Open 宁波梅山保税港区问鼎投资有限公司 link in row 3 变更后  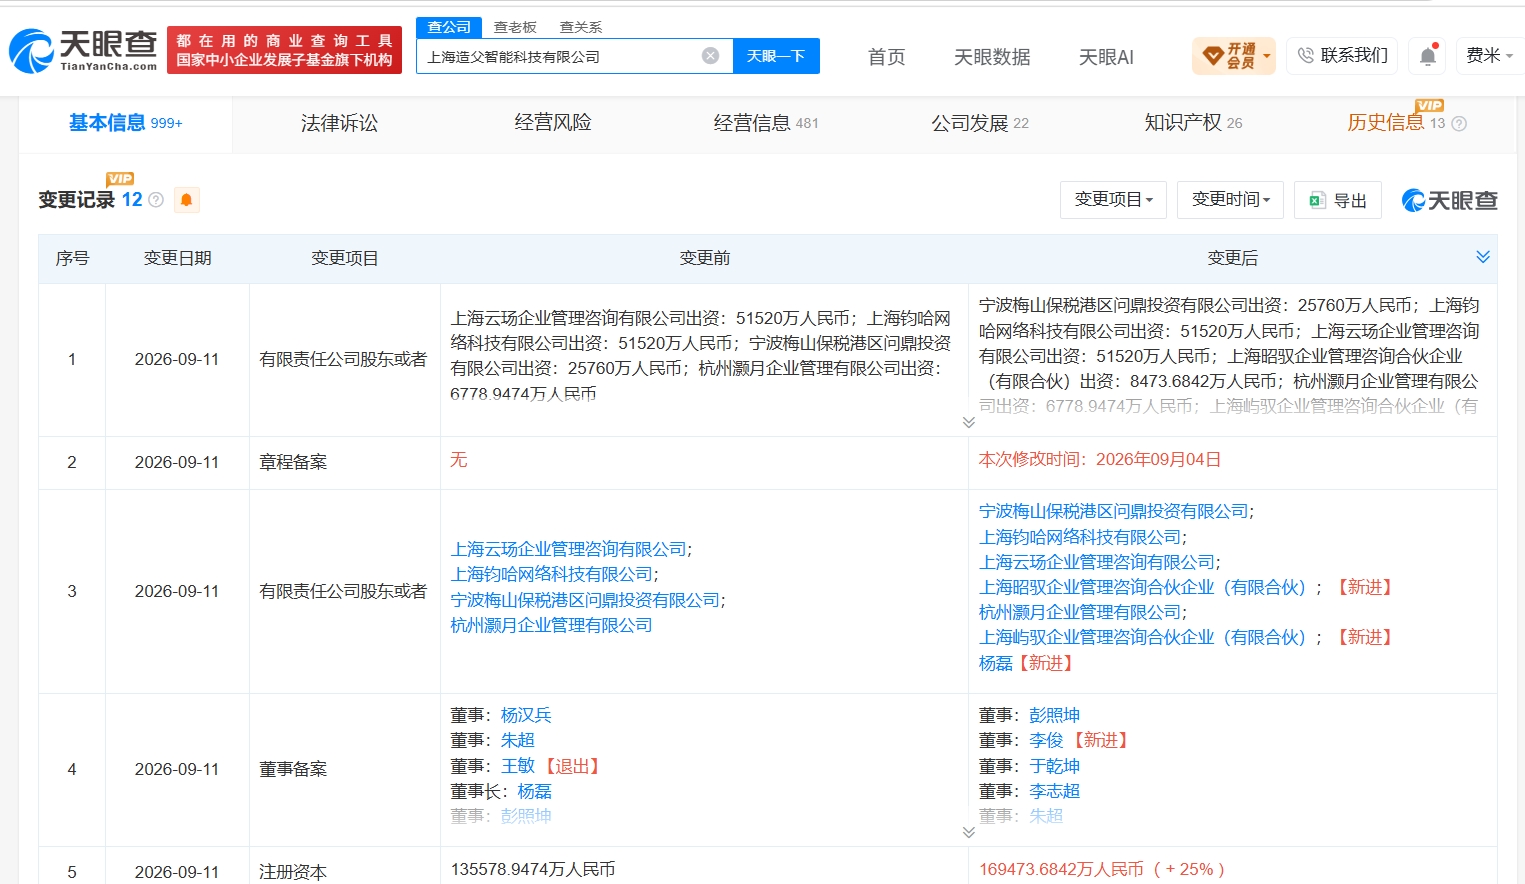[1114, 511]
